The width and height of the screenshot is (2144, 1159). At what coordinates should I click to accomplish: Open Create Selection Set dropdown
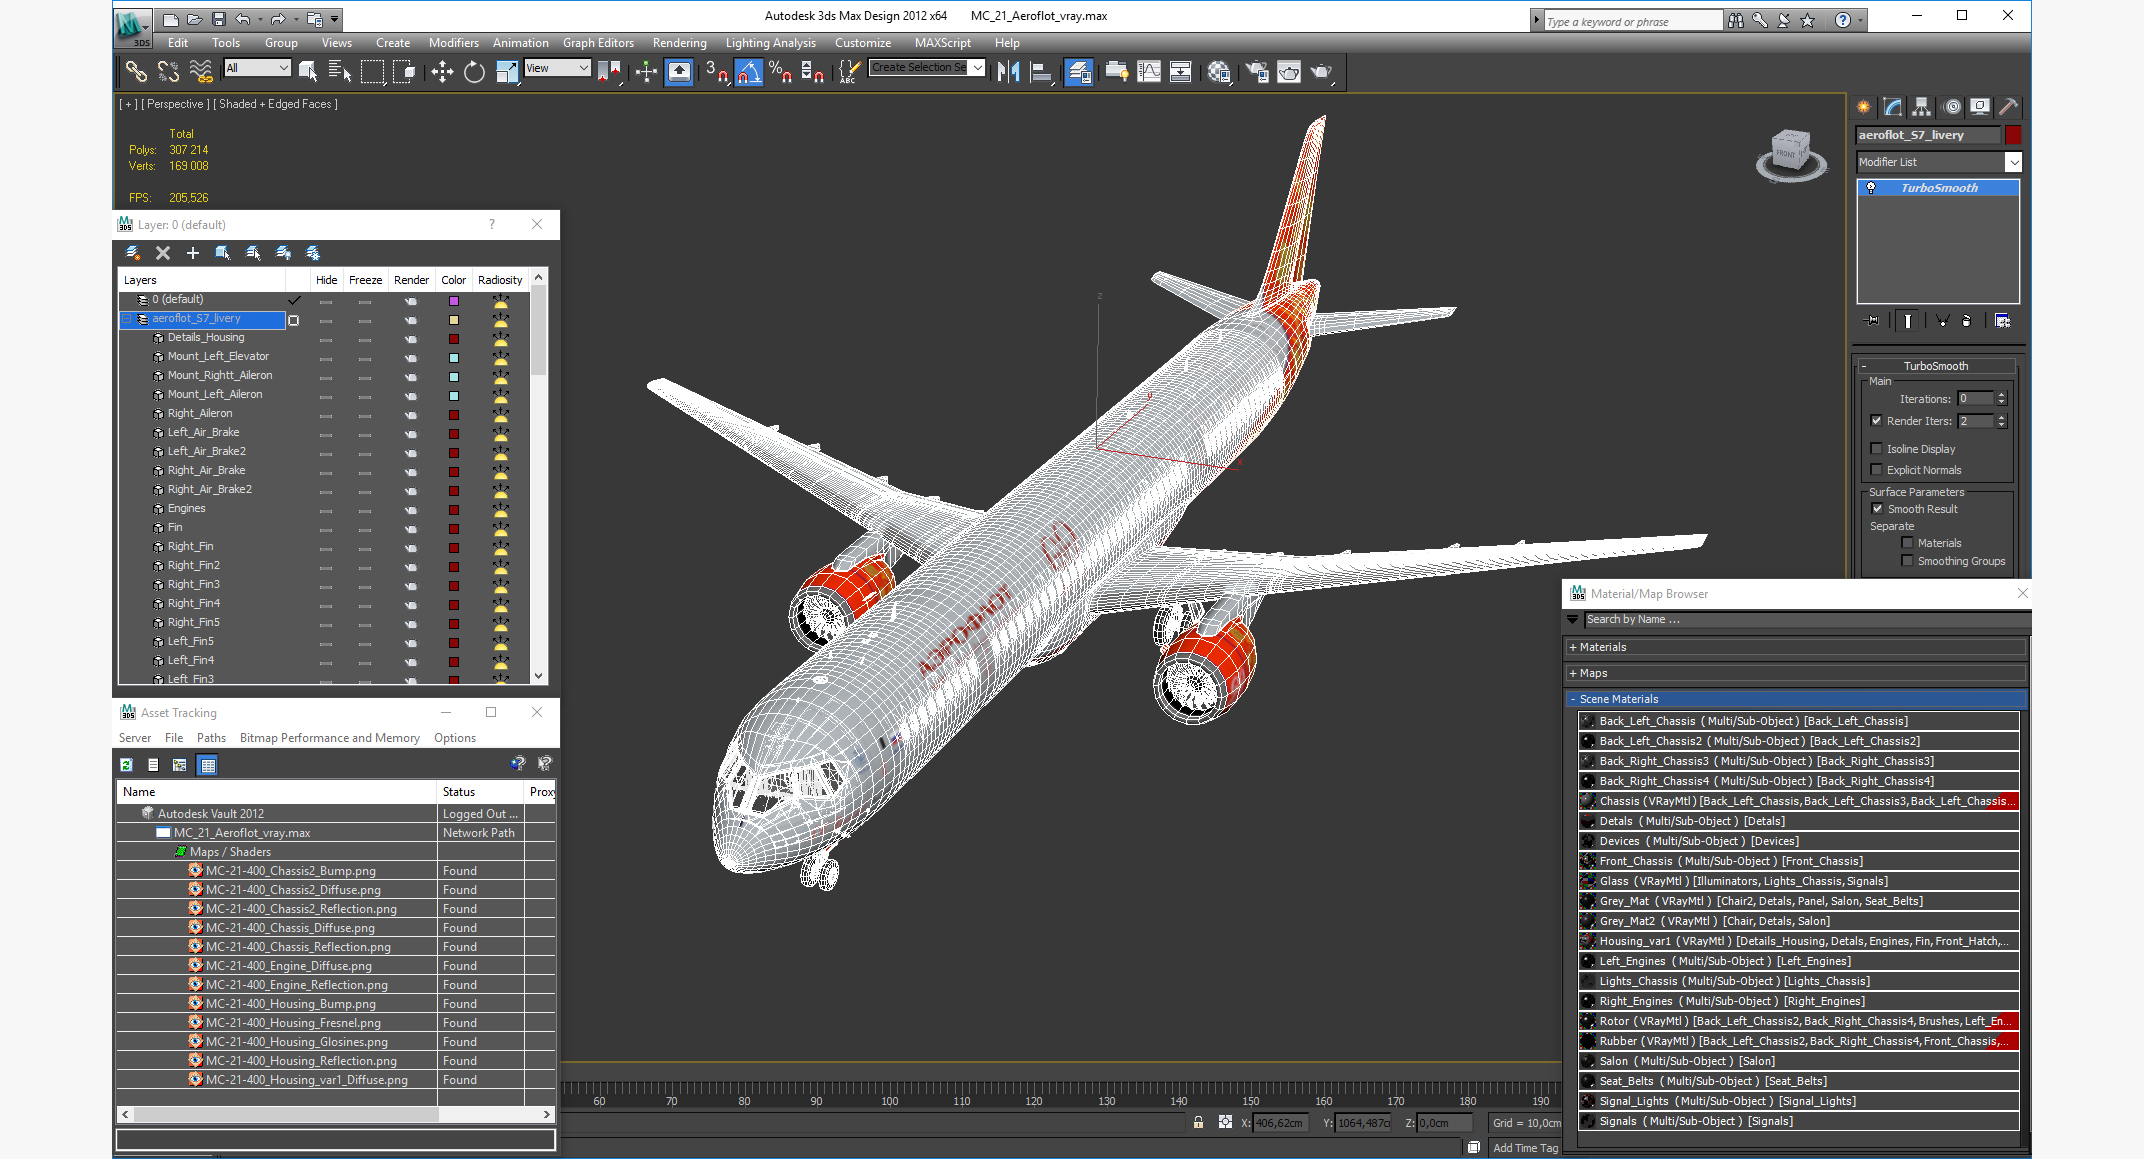click(x=977, y=68)
